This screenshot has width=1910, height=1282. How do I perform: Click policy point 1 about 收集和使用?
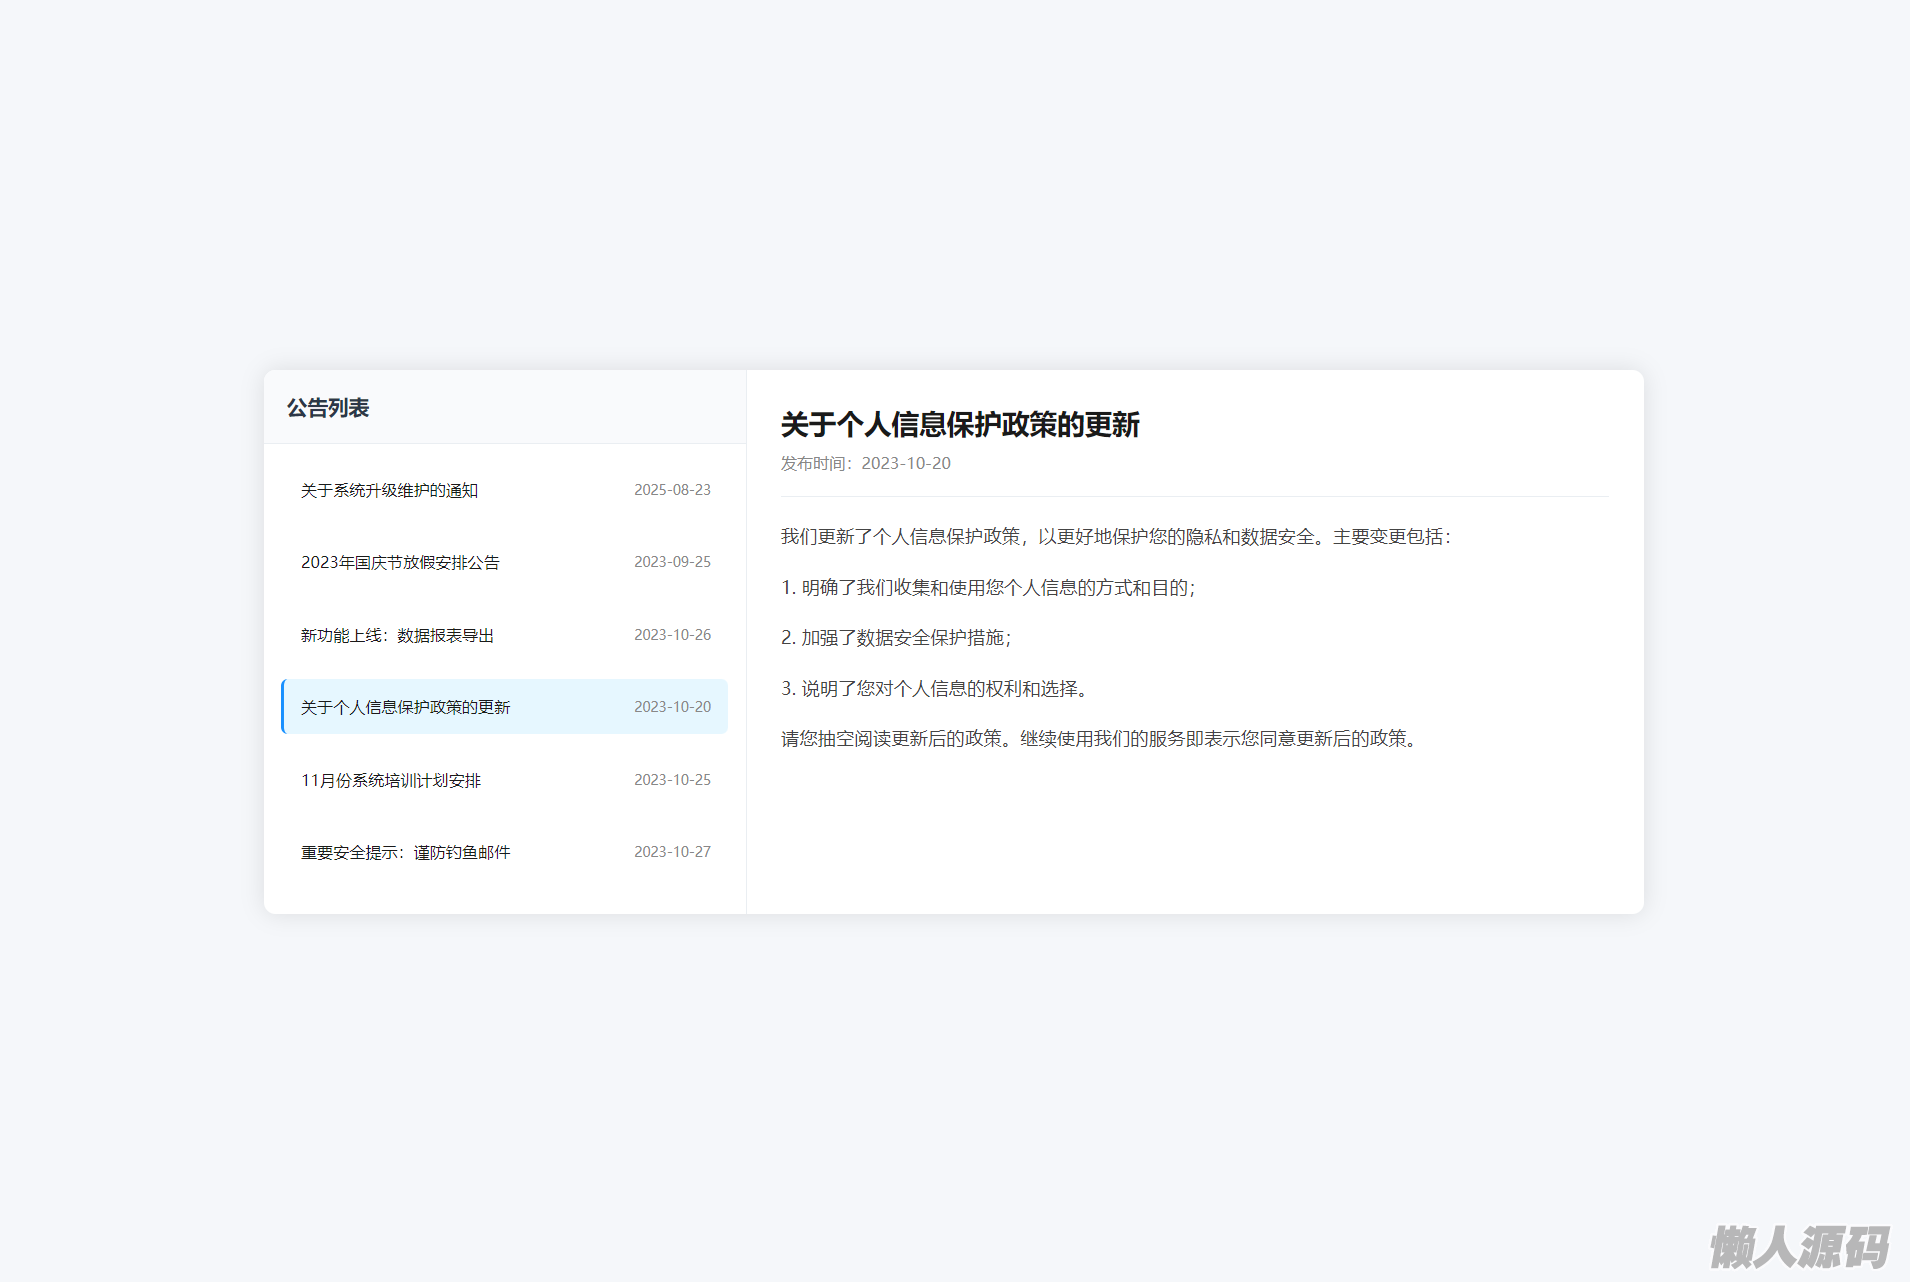[987, 588]
